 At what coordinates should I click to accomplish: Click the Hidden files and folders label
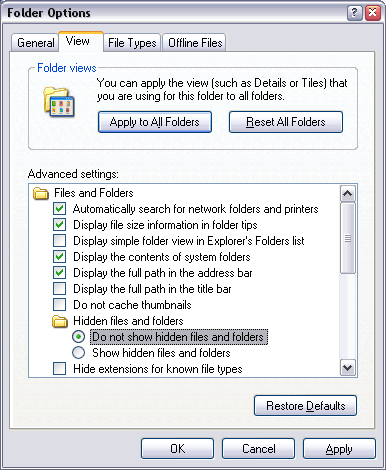pos(128,321)
